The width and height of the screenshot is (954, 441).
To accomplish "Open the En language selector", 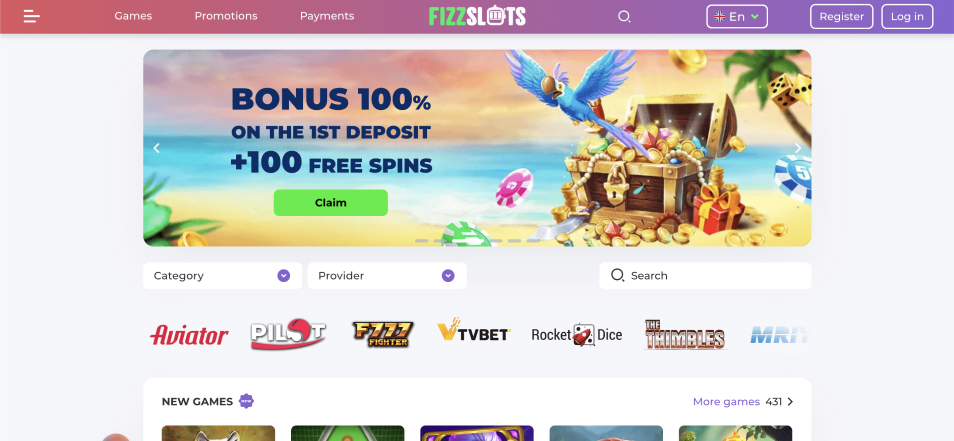I will point(737,16).
